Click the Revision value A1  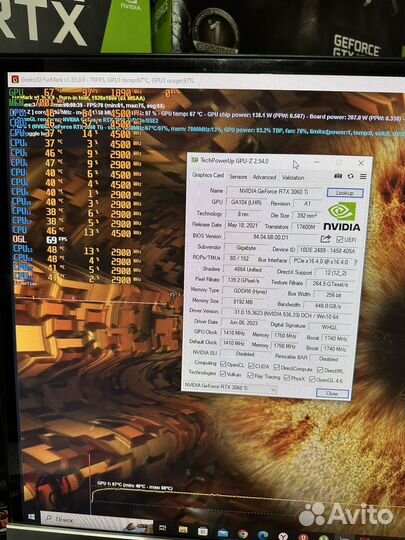click(x=307, y=204)
